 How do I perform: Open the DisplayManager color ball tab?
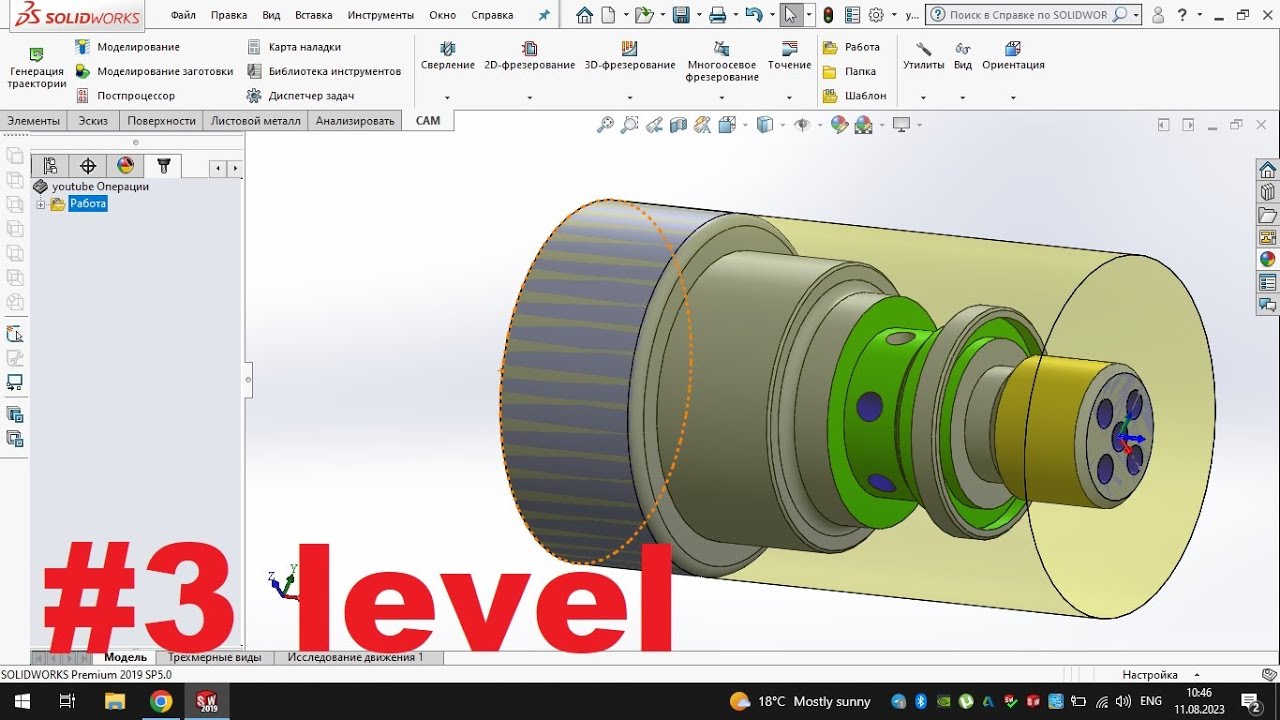point(125,166)
